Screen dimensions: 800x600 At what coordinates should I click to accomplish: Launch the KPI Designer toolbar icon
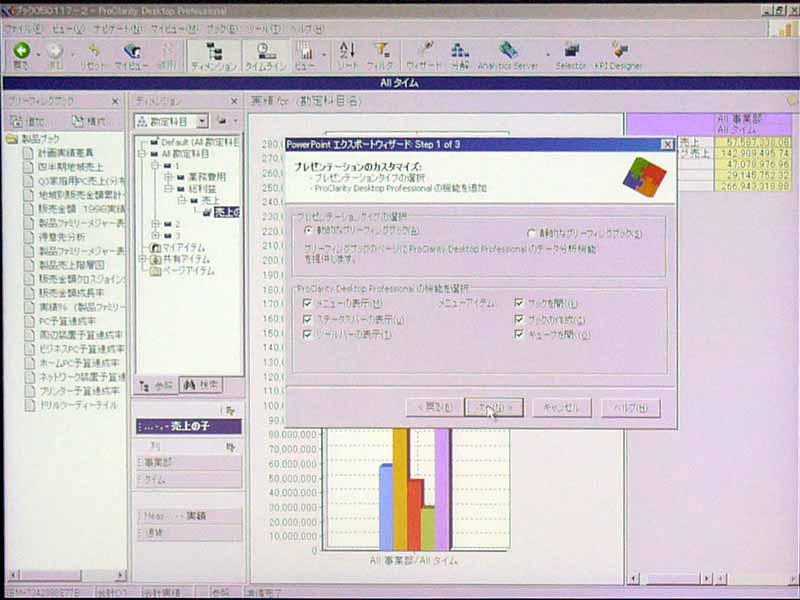619,50
